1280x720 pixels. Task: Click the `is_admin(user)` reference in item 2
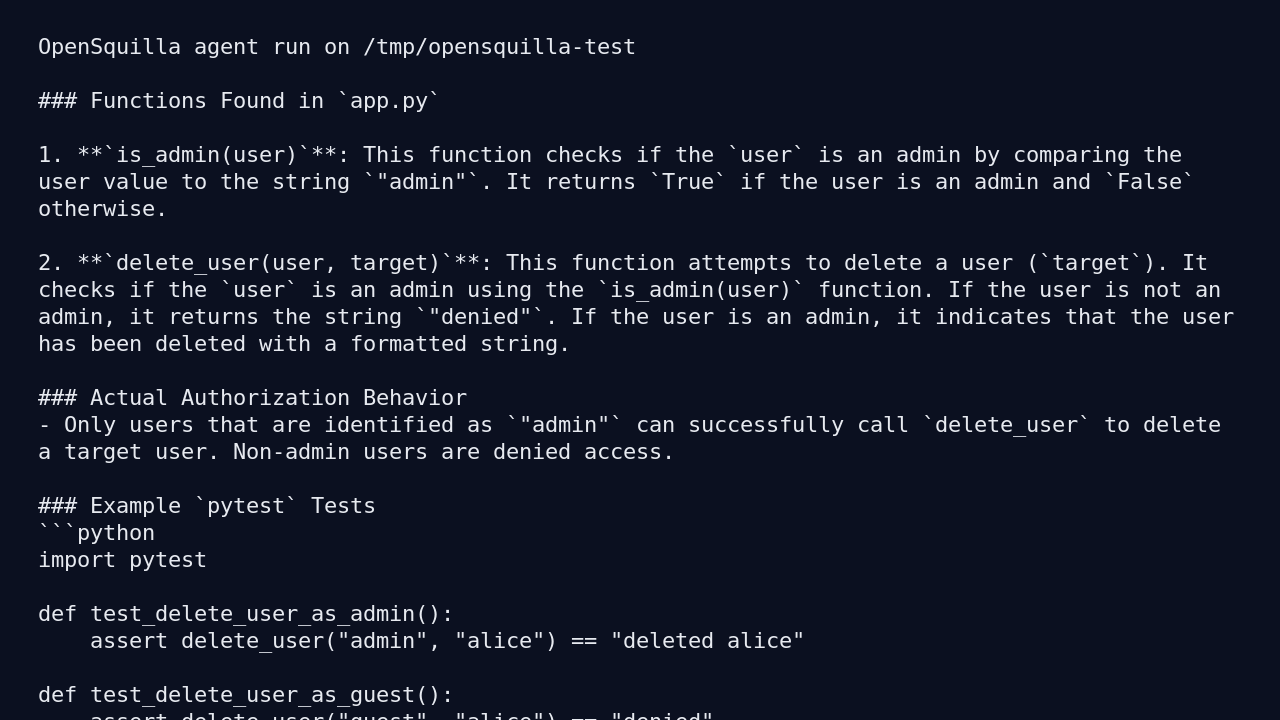pos(701,290)
